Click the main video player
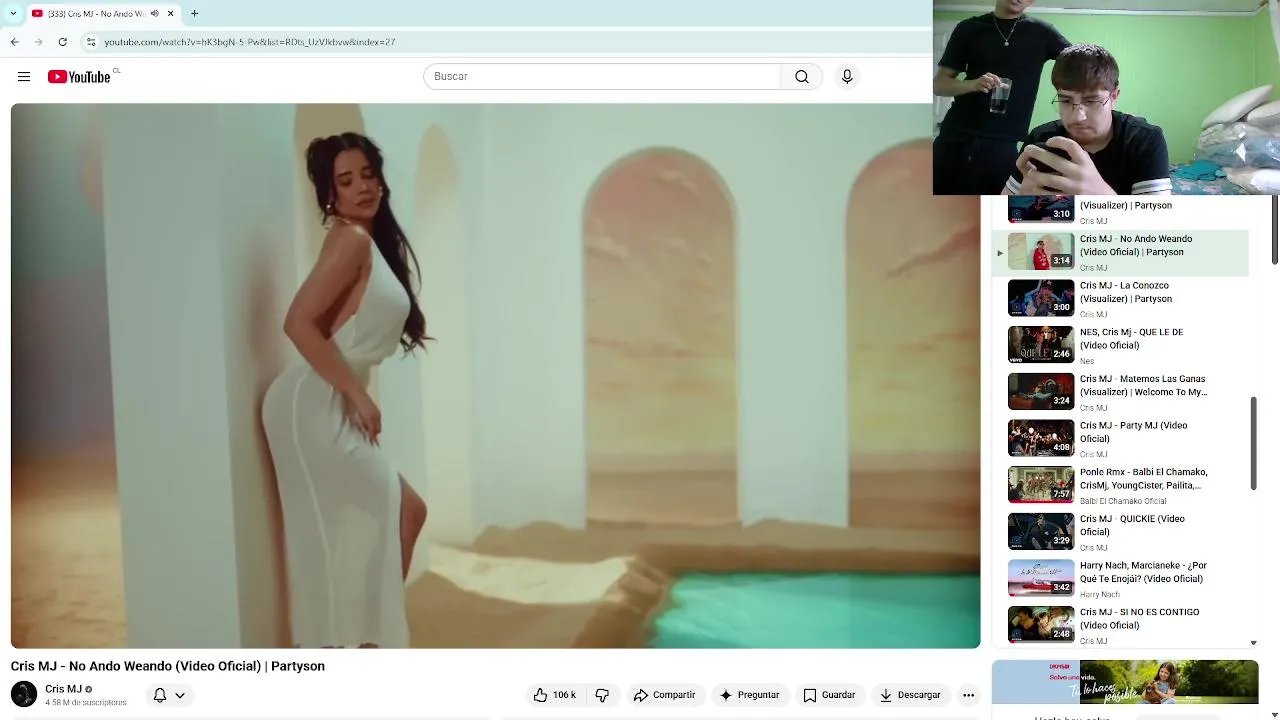The width and height of the screenshot is (1280, 720). (x=495, y=376)
